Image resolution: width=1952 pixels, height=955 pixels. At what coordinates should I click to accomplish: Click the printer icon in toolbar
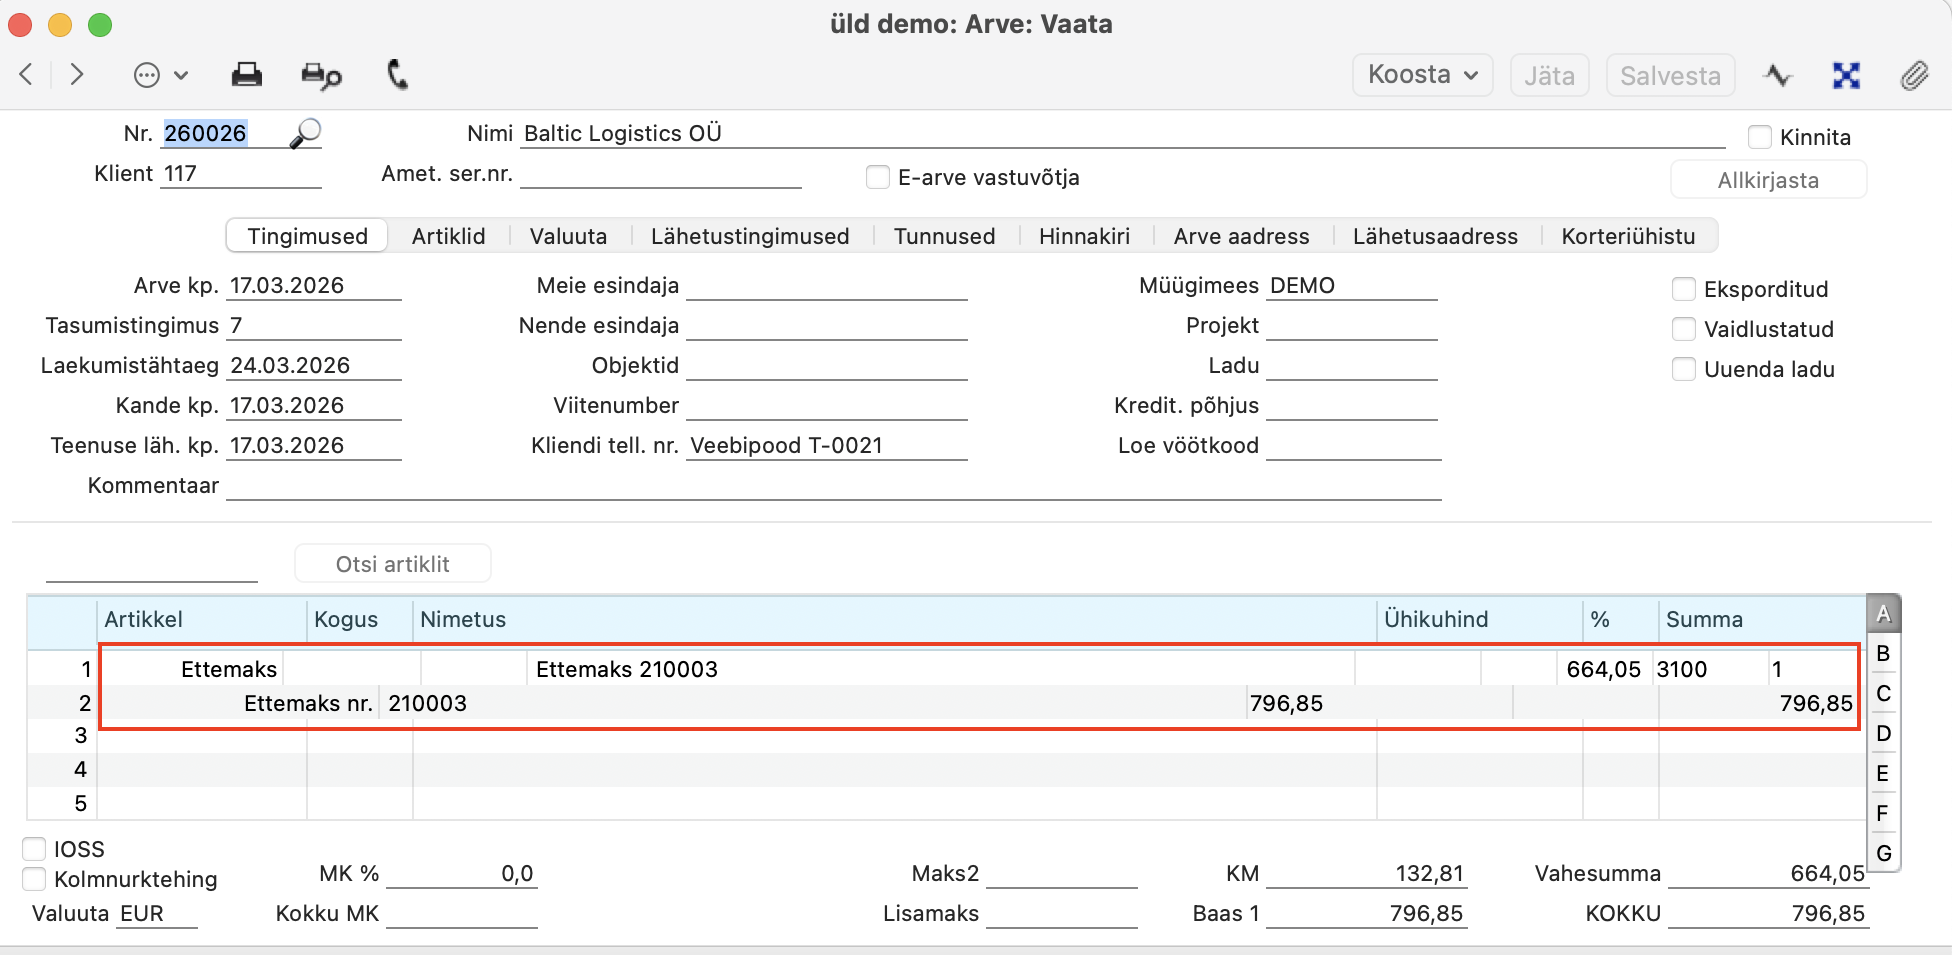tap(246, 75)
